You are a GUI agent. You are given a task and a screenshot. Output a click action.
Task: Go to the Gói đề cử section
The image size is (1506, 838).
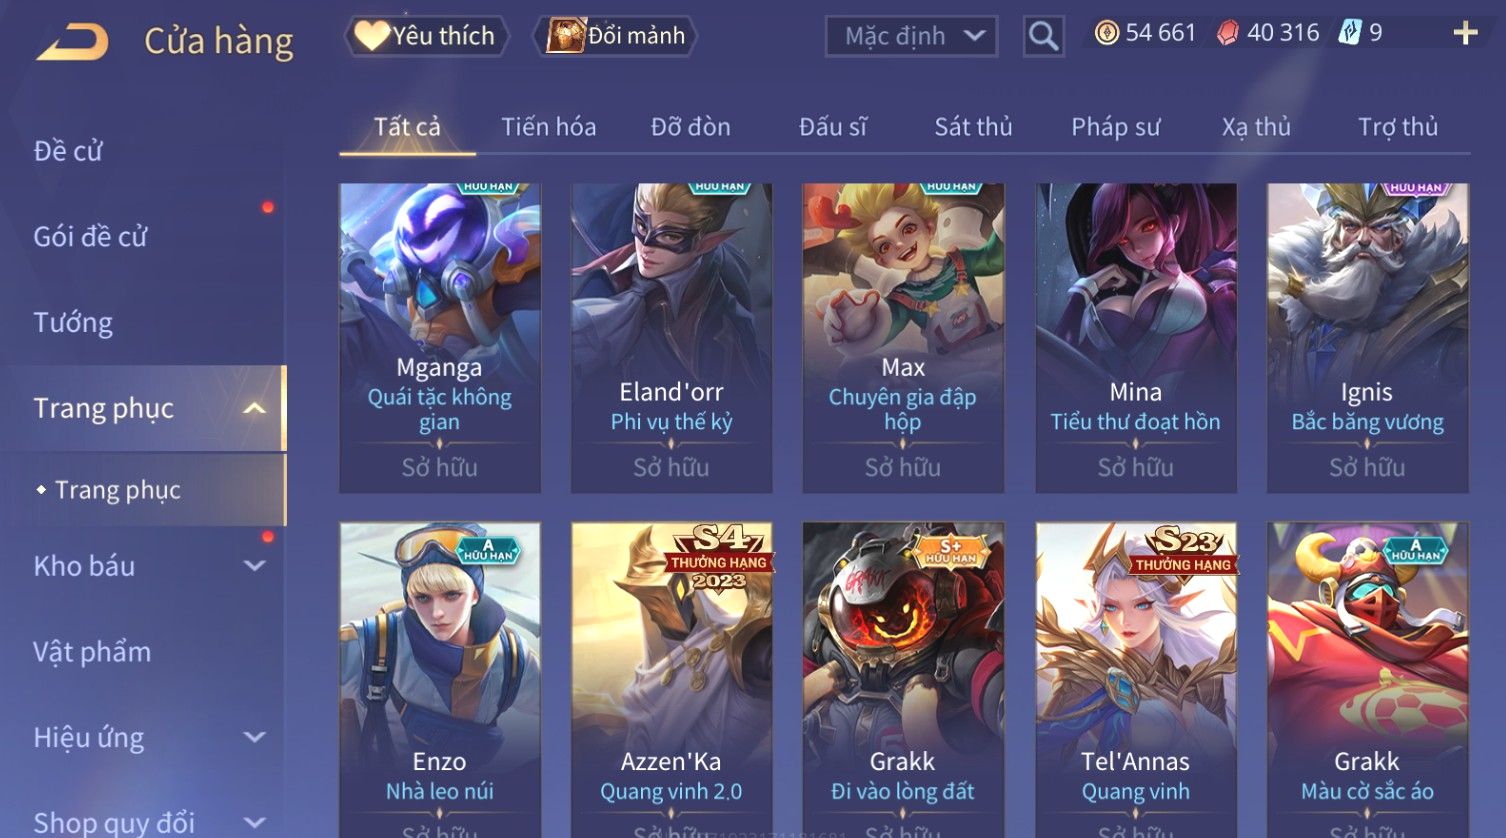pyautogui.click(x=90, y=237)
